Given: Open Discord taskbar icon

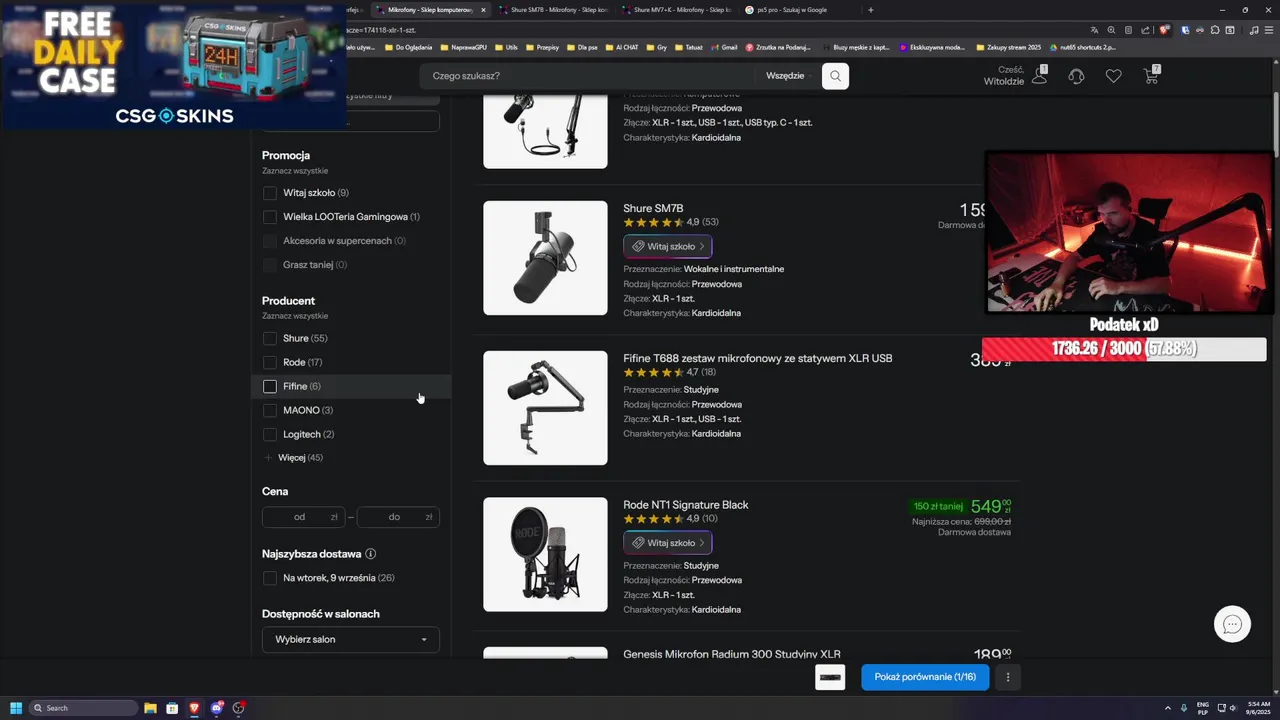Looking at the screenshot, I should [x=216, y=708].
